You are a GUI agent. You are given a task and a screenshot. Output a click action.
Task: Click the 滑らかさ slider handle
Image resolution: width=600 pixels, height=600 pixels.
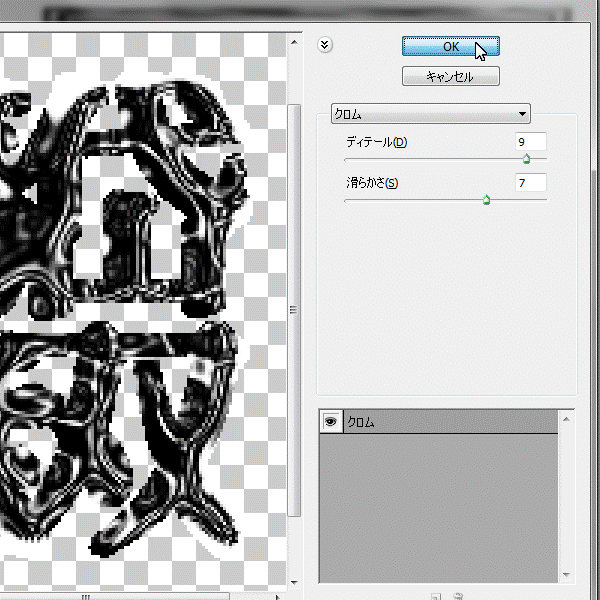click(486, 200)
